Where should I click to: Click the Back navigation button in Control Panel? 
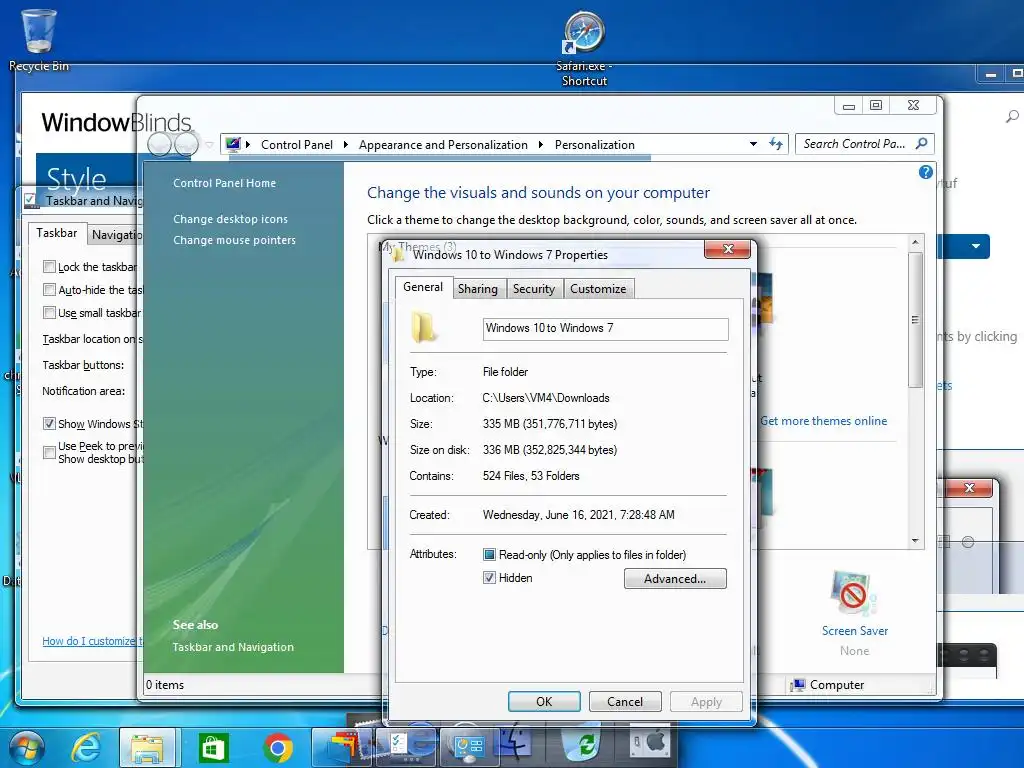159,144
